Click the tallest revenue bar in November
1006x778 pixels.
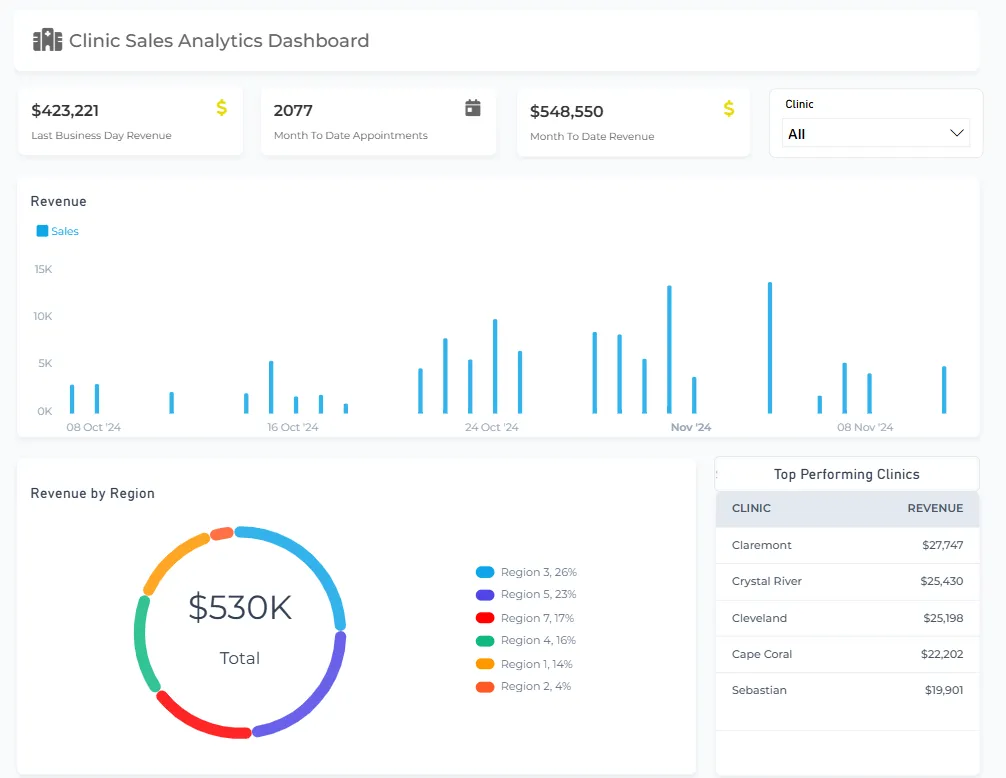pyautogui.click(x=769, y=348)
